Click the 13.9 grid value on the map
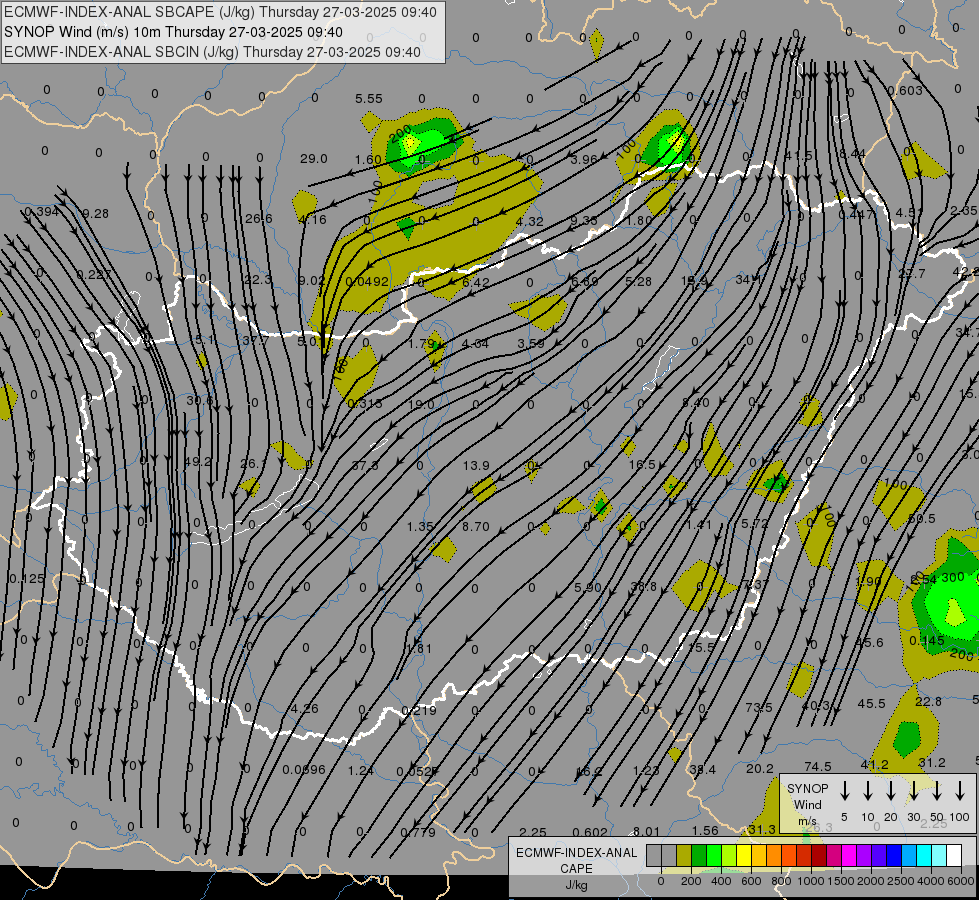The width and height of the screenshot is (979, 900). pyautogui.click(x=476, y=465)
